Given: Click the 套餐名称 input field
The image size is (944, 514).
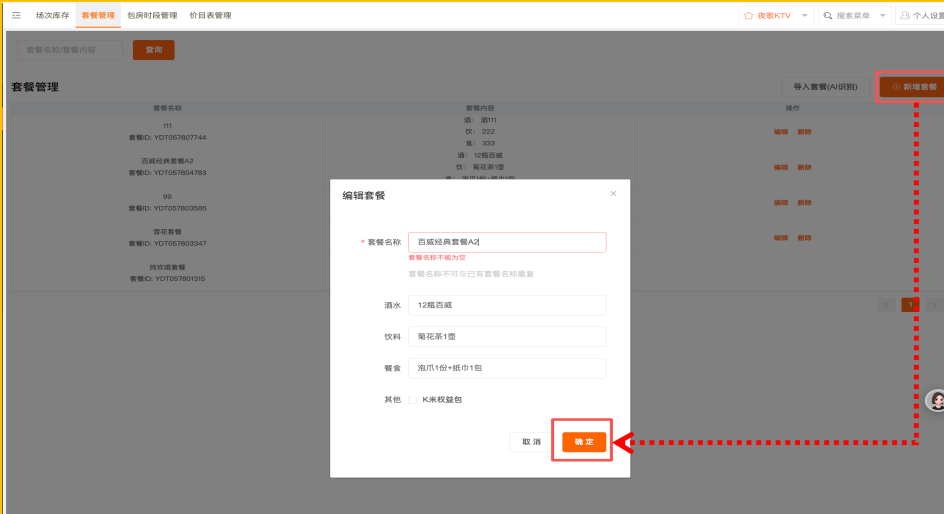Looking at the screenshot, I should (507, 242).
